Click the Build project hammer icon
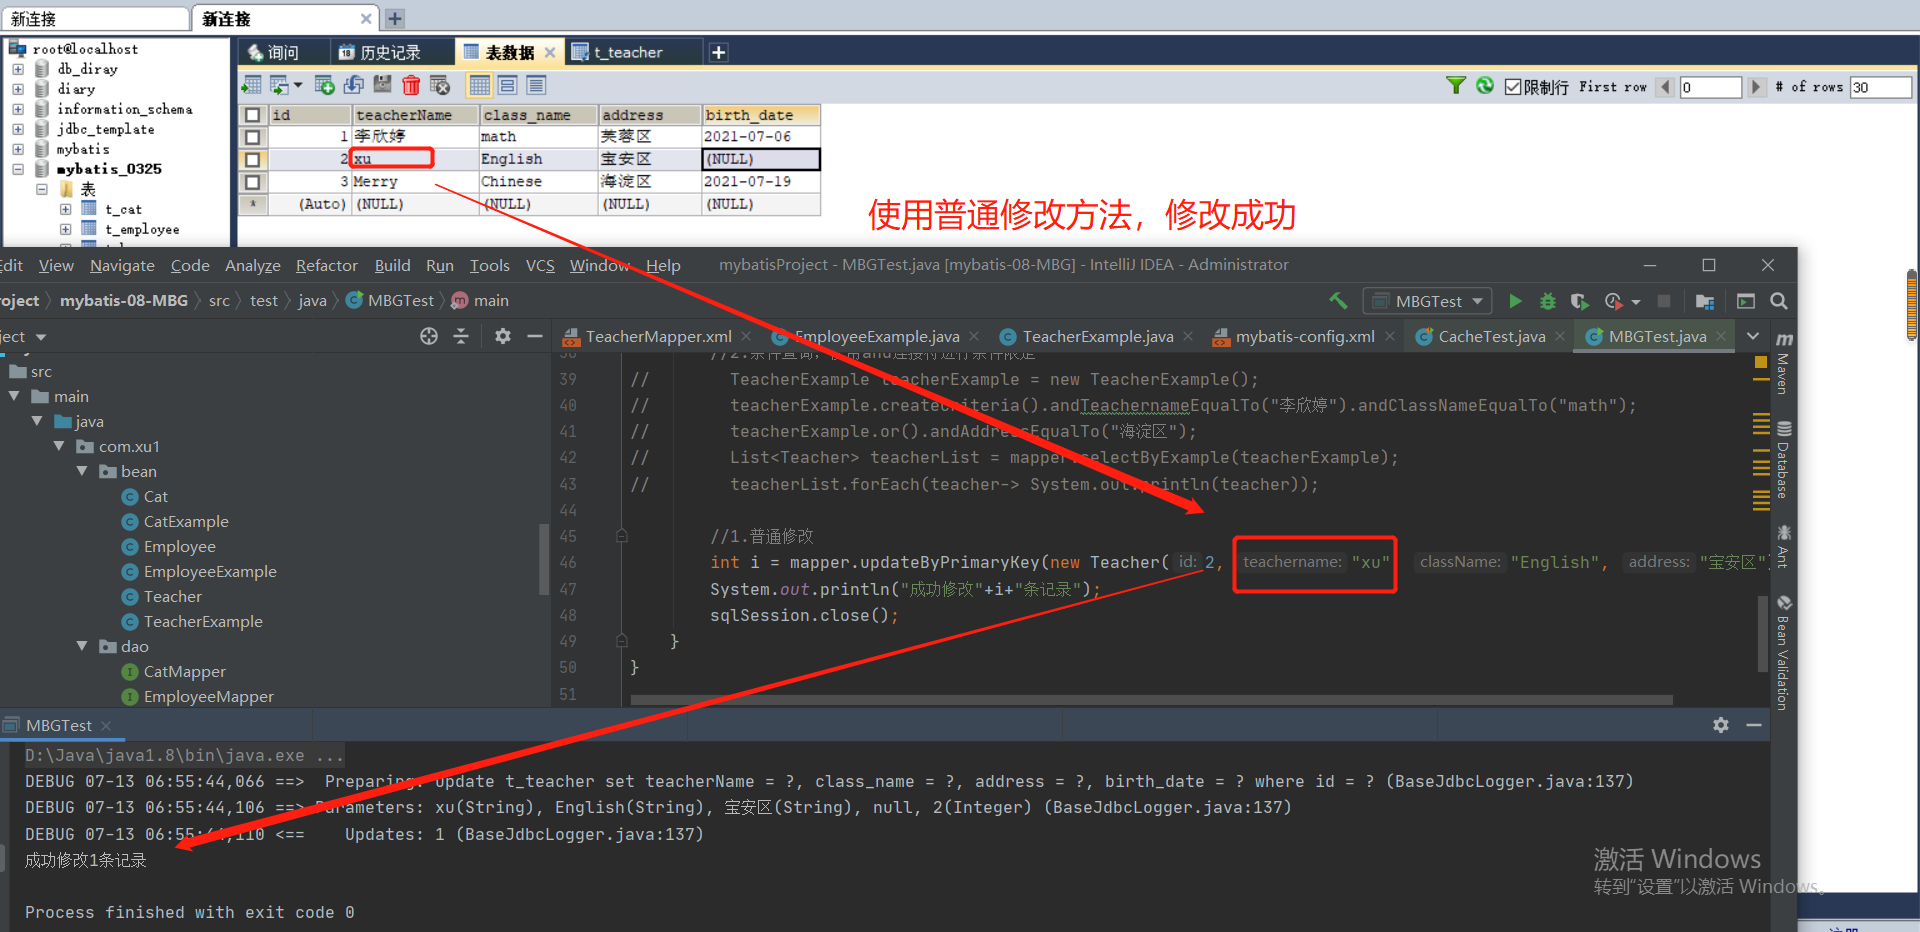Screen dimensions: 1920x932 coord(1338,301)
